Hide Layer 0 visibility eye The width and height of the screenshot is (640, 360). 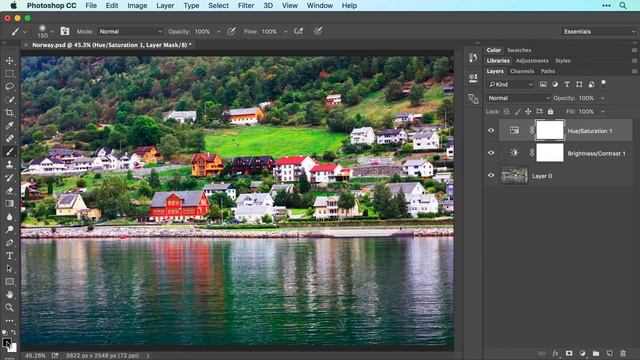point(491,176)
